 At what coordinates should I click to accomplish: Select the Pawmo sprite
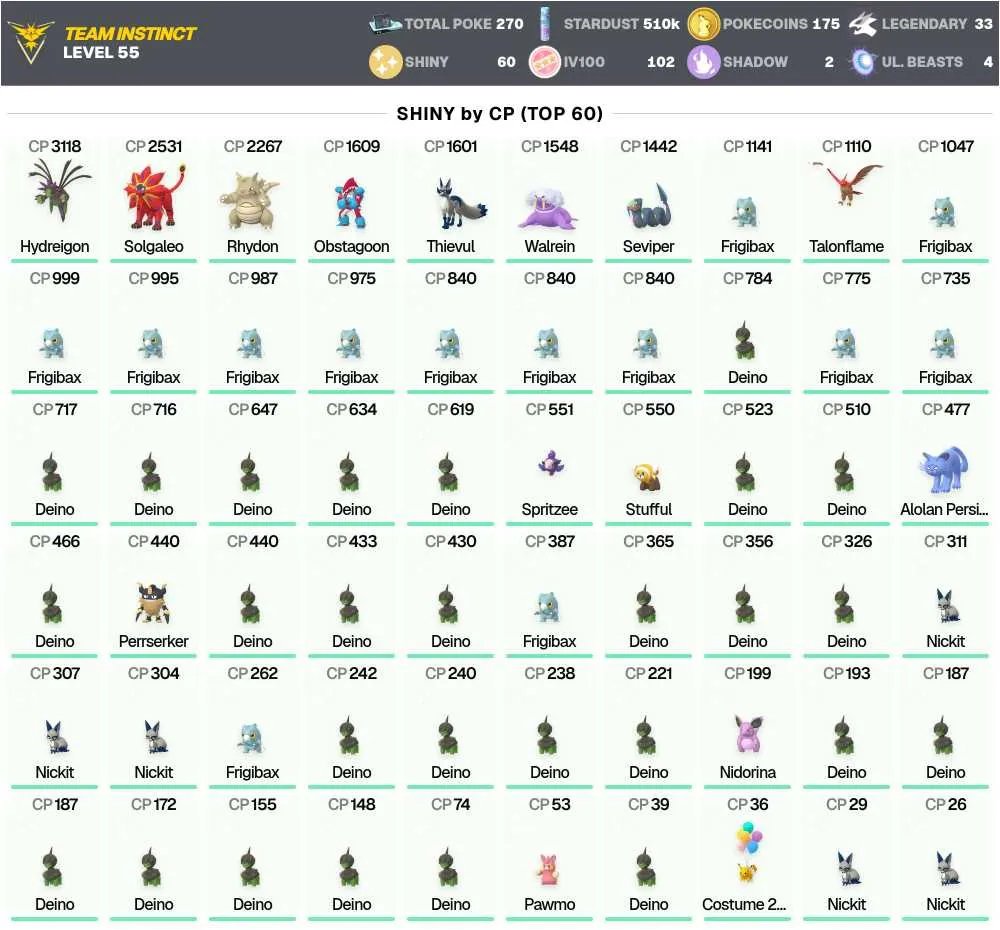tap(548, 869)
